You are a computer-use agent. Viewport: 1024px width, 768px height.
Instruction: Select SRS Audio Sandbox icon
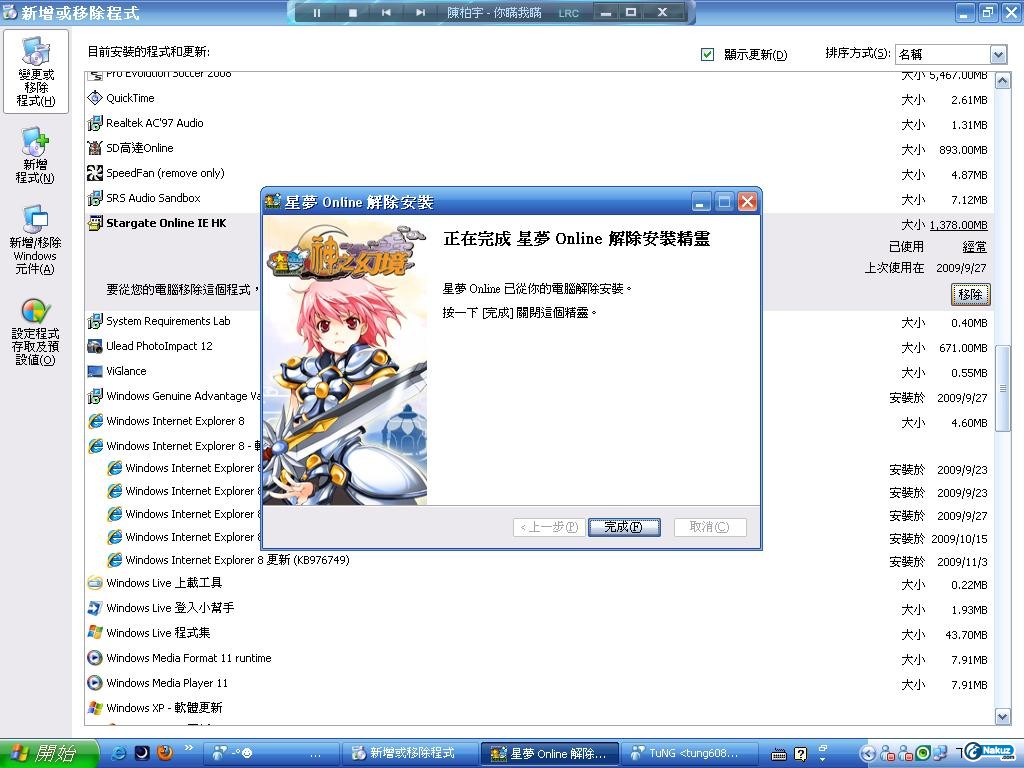[95, 198]
